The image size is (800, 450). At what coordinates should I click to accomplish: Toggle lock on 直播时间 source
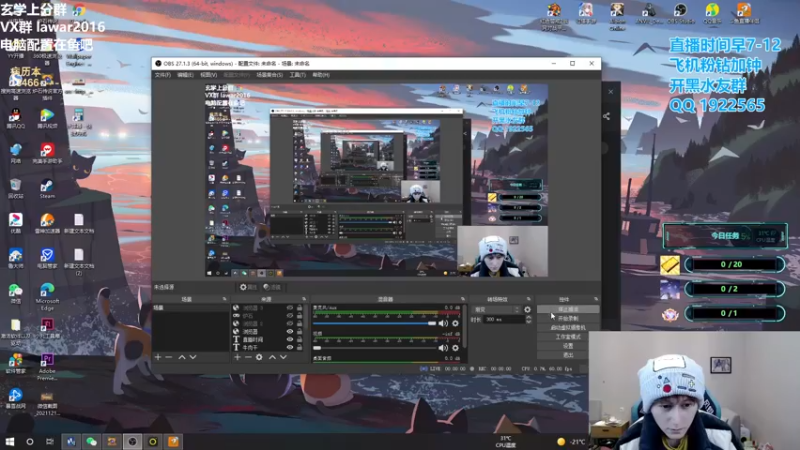(299, 339)
